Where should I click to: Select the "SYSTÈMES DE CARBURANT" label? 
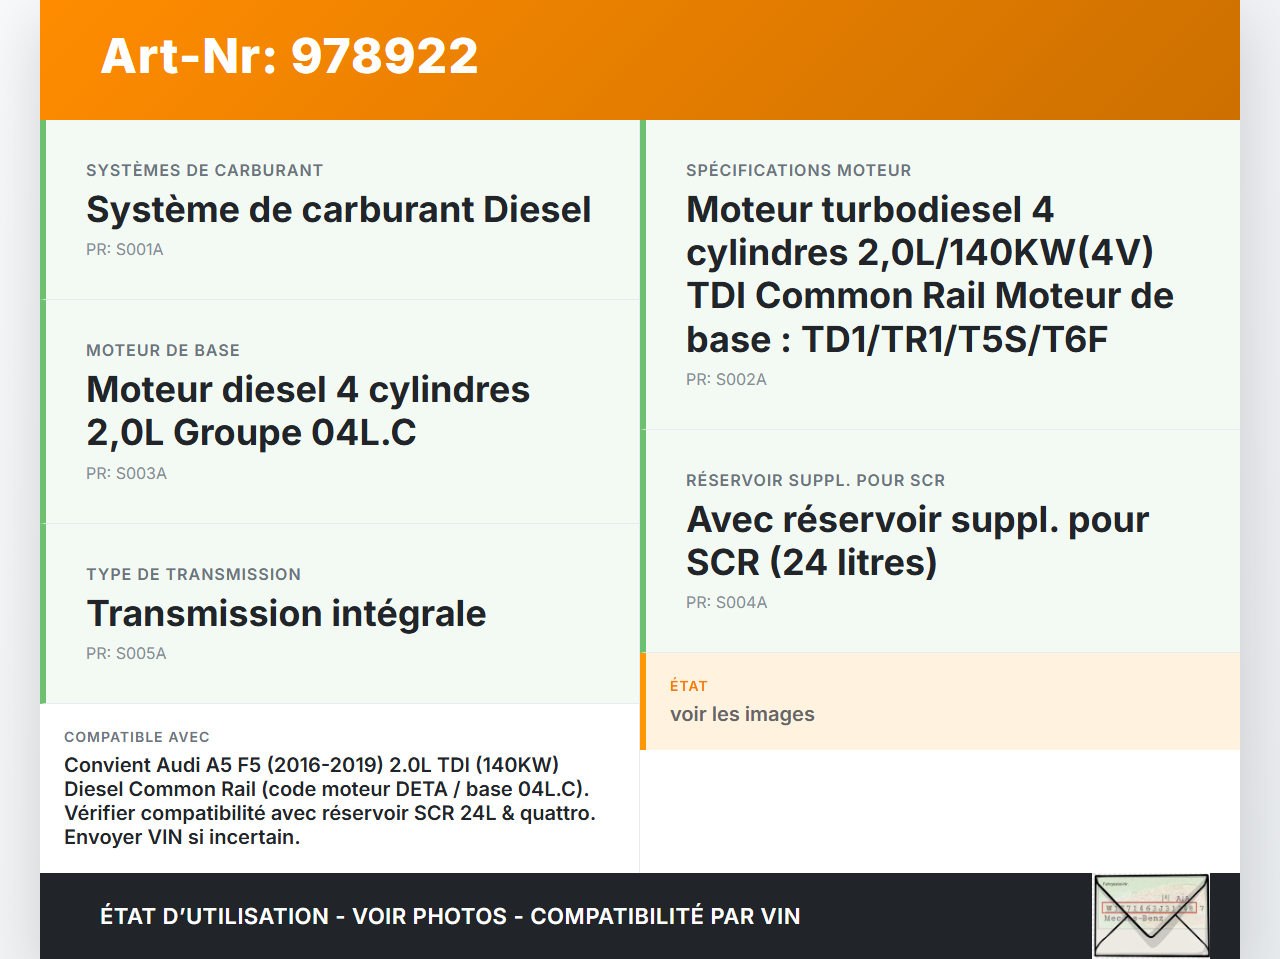tap(205, 170)
